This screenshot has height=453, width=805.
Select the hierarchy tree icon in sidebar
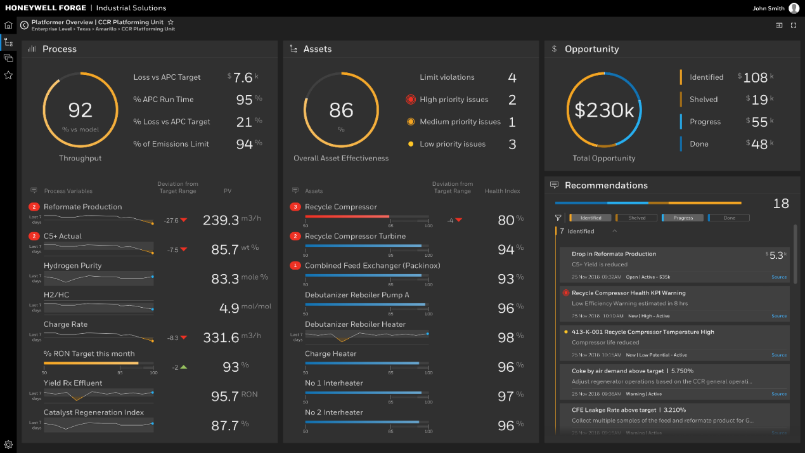(x=8, y=42)
